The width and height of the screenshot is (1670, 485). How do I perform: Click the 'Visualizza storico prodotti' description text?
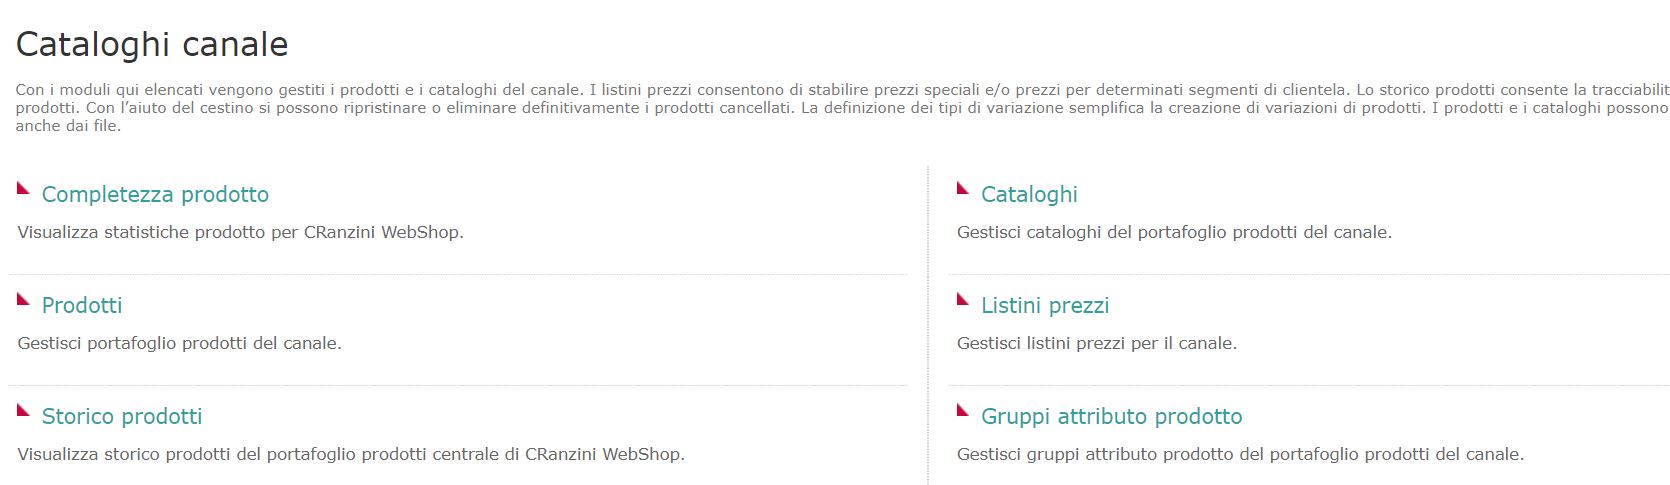tap(351, 454)
